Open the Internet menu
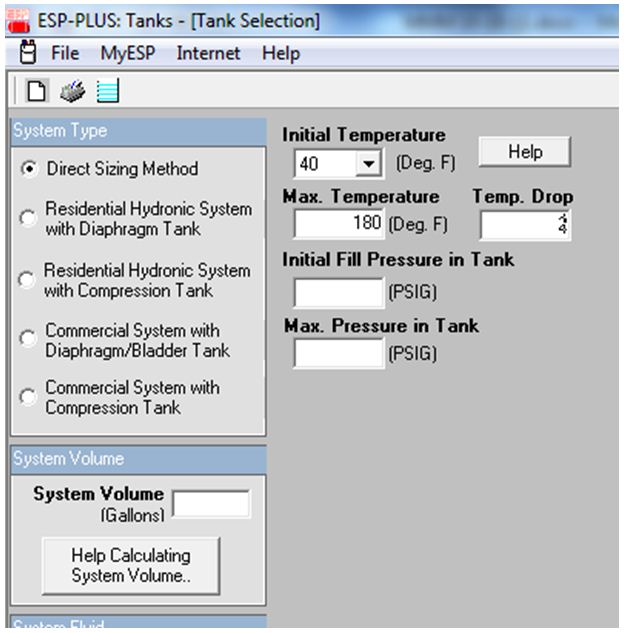The height and width of the screenshot is (633, 624). tap(208, 53)
